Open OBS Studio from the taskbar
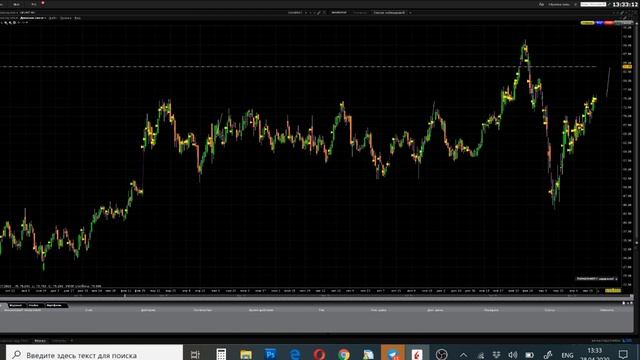The image size is (640, 360). pyautogui.click(x=441, y=354)
